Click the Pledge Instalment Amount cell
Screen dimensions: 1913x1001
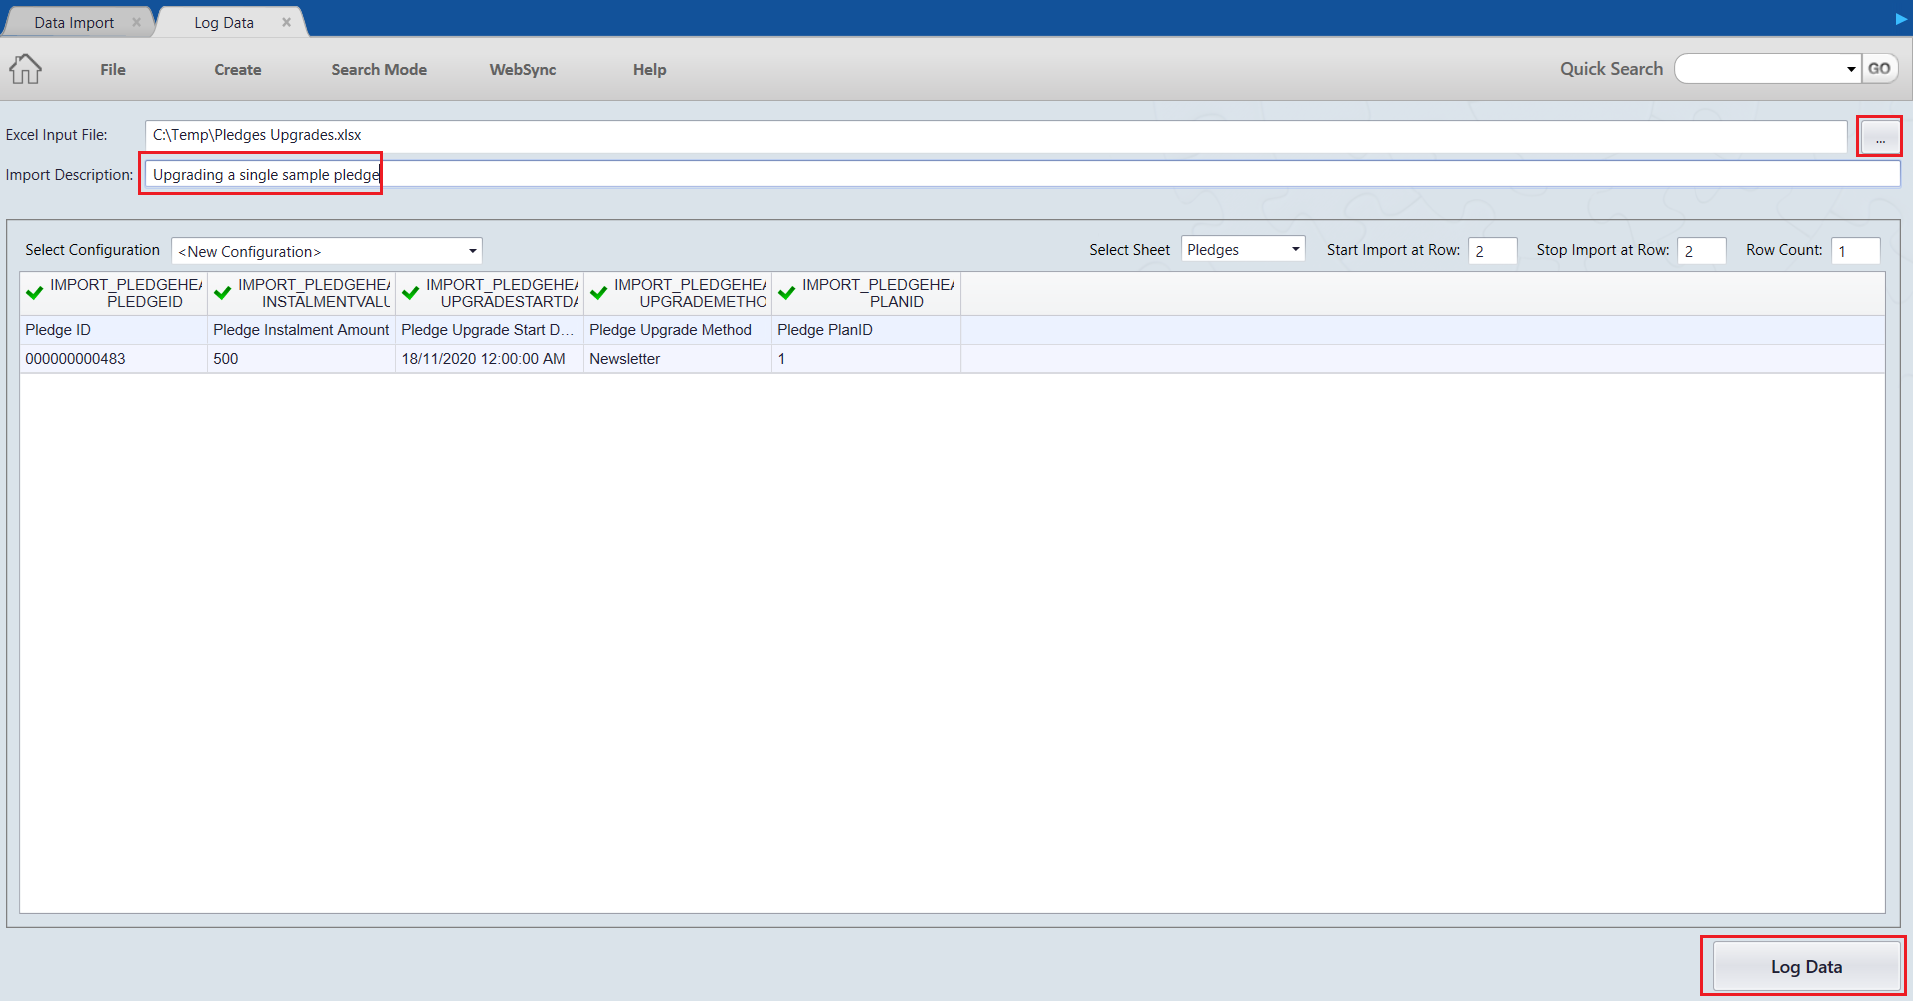pyautogui.click(x=301, y=330)
